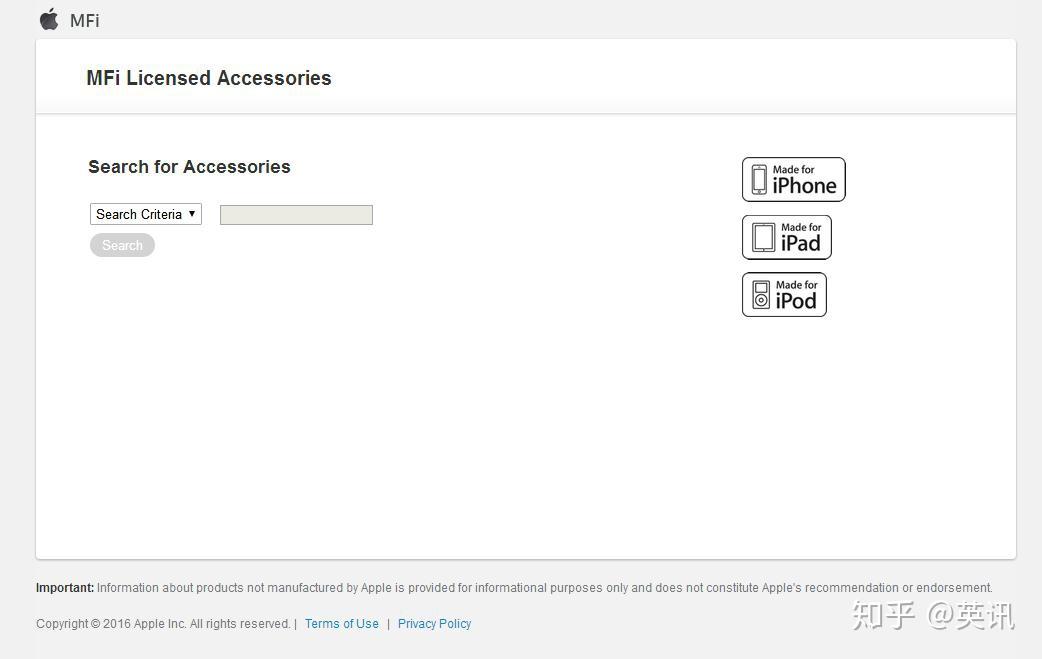Click the iPod device icon in badge
This screenshot has width=1042, height=659.
(x=761, y=295)
